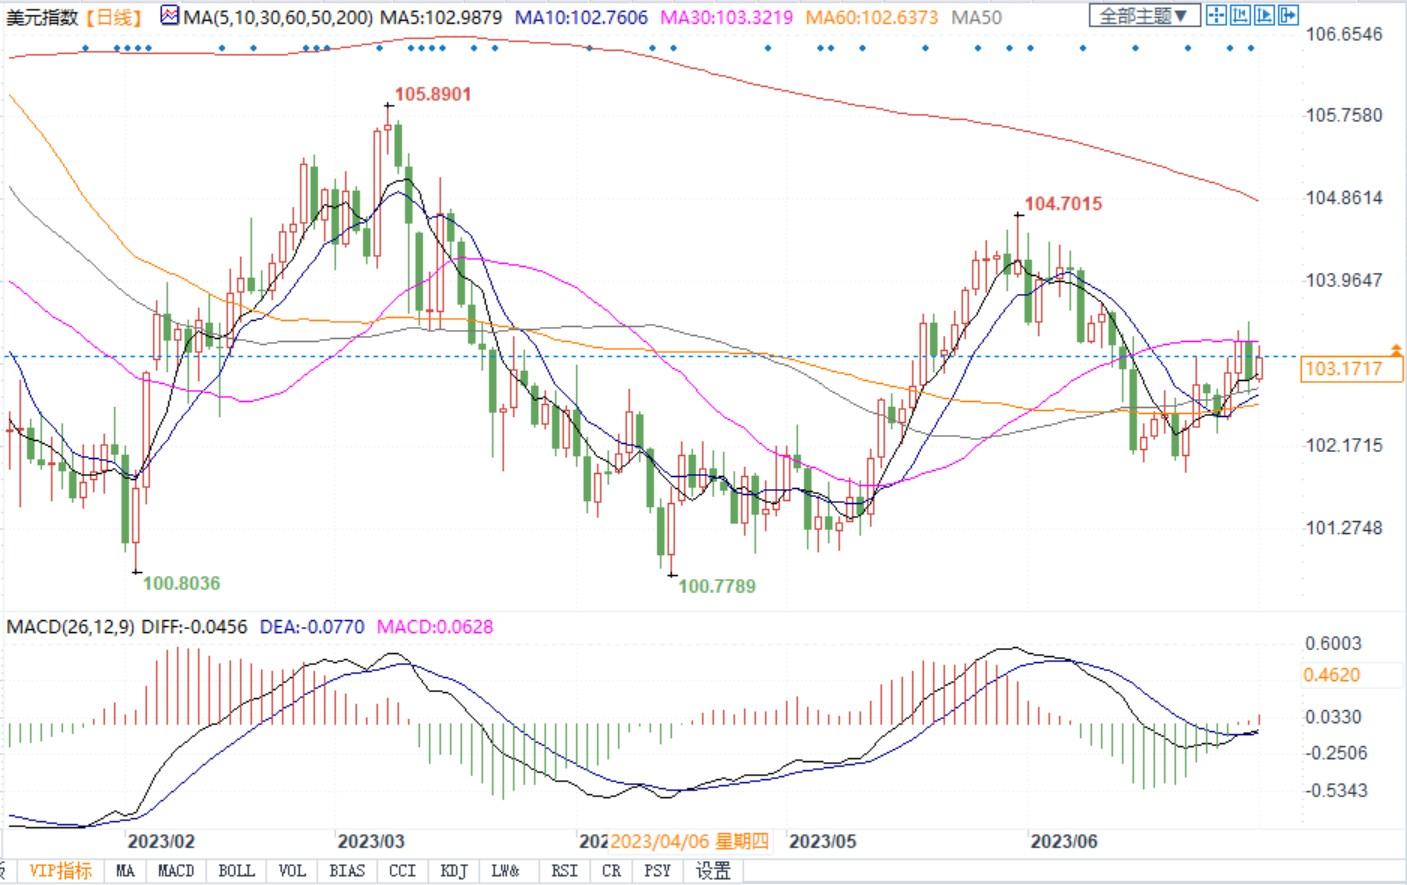Select the LW& indicator tab
The image size is (1407, 885).
click(507, 870)
